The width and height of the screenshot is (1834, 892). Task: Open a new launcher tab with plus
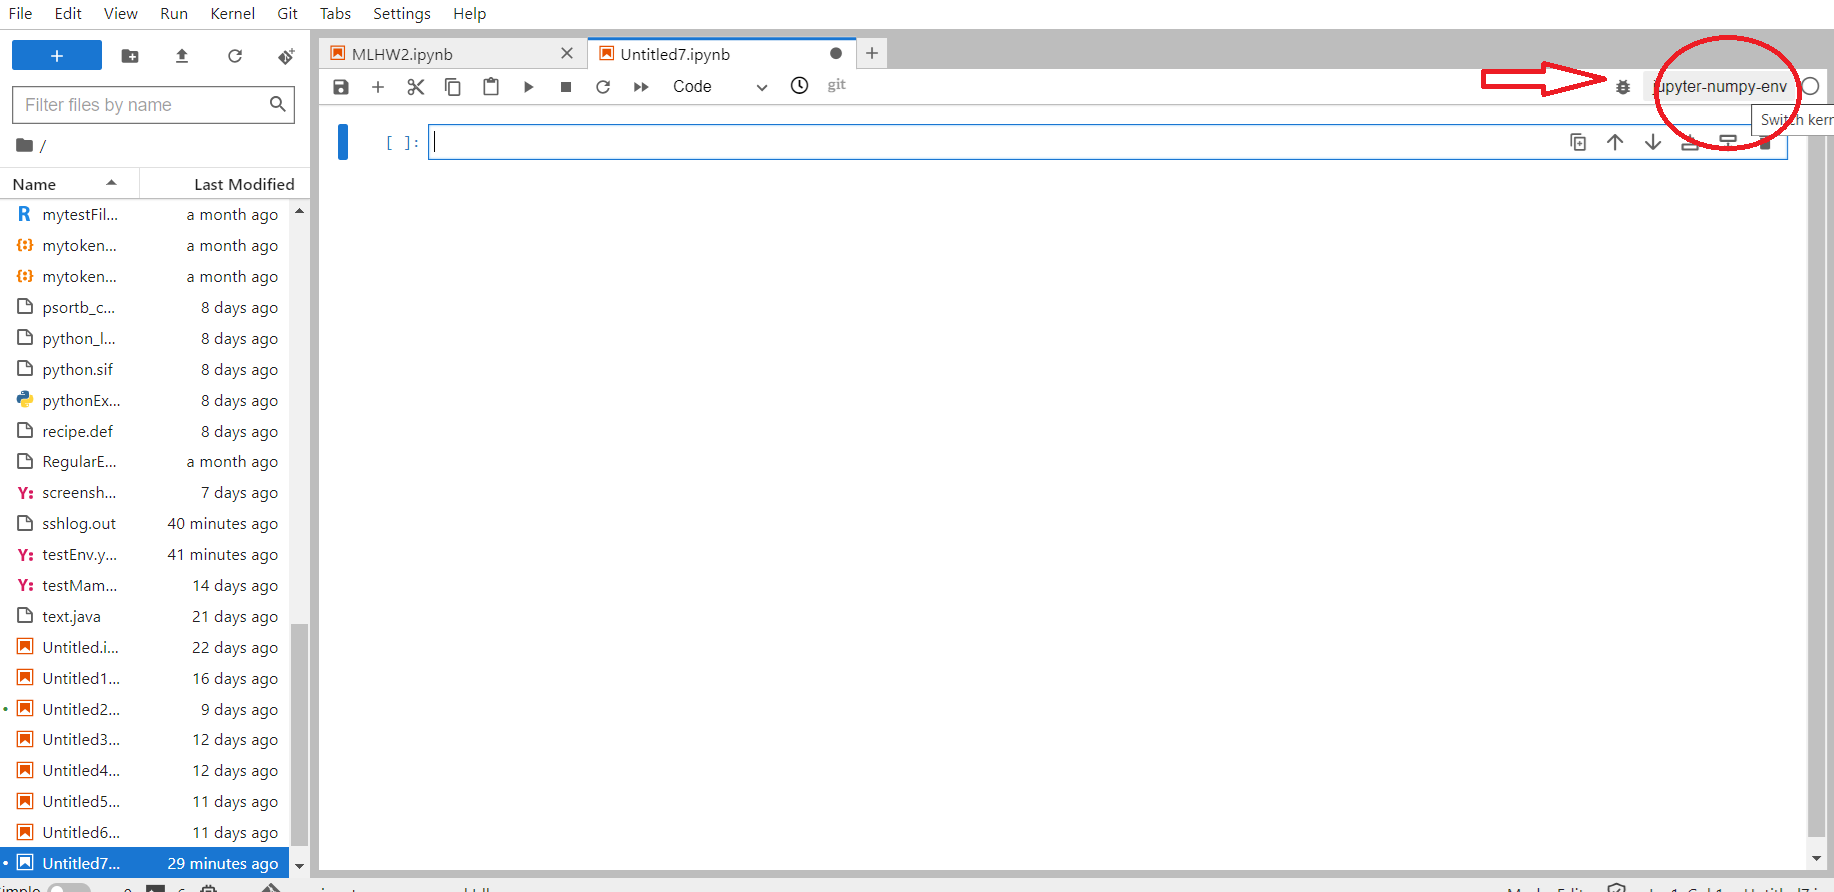872,53
